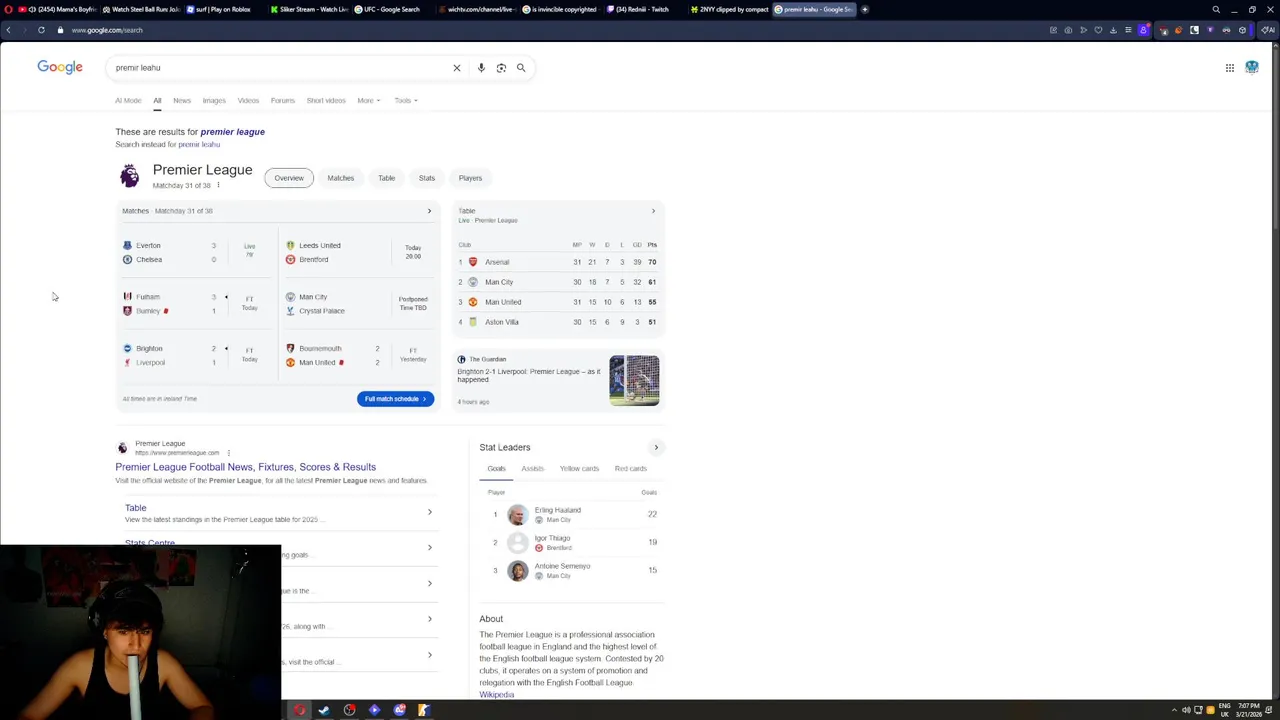Select the Premier League Stats tab
1280x720 pixels.
tap(427, 178)
